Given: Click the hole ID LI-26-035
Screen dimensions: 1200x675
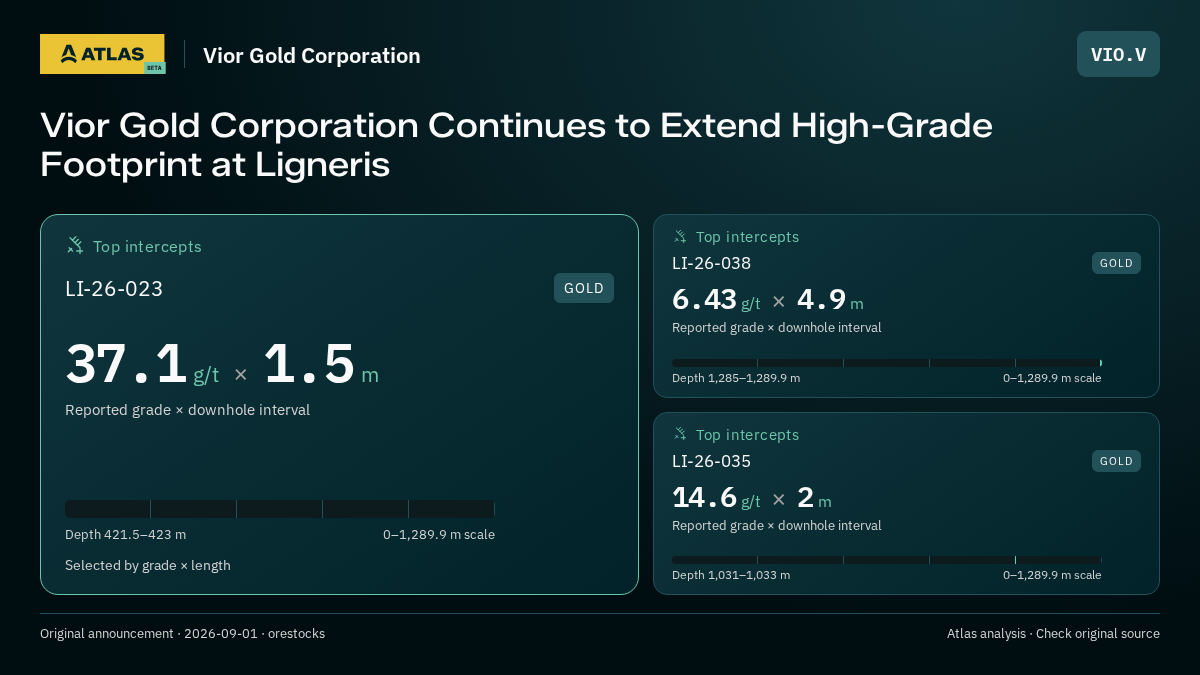Looking at the screenshot, I should click(x=711, y=461).
